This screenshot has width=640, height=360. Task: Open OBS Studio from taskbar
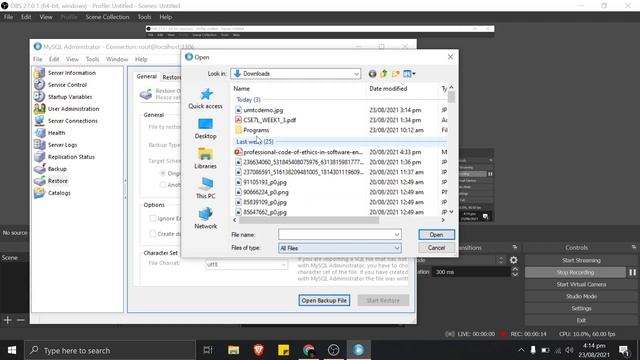(x=333, y=350)
